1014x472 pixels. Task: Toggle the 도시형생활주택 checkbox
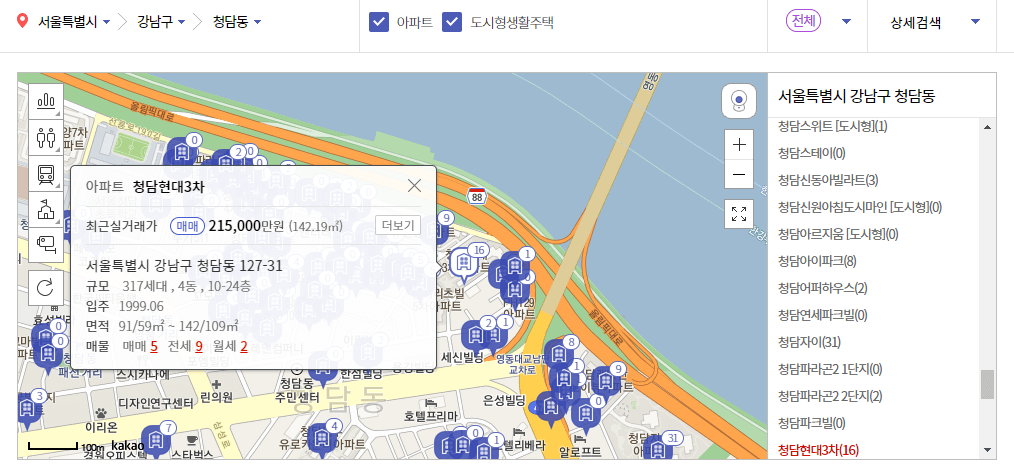pos(452,22)
